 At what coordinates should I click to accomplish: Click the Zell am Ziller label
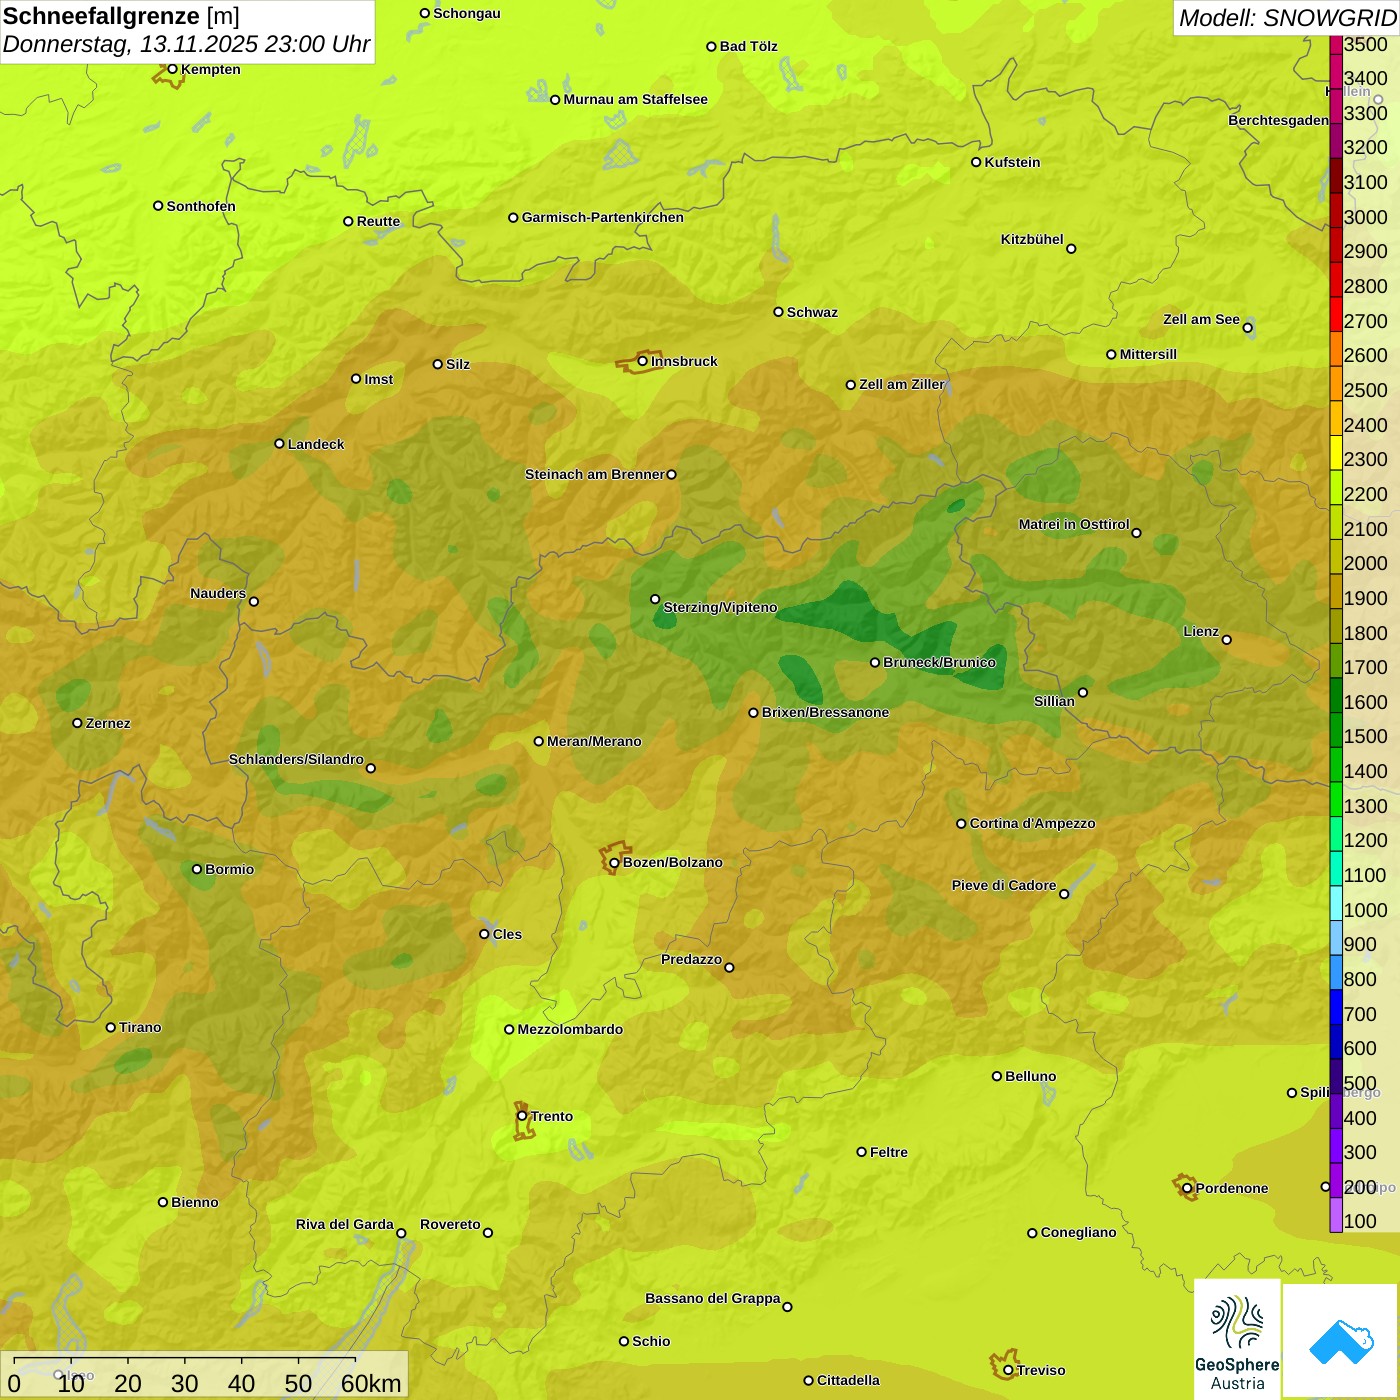tap(902, 384)
